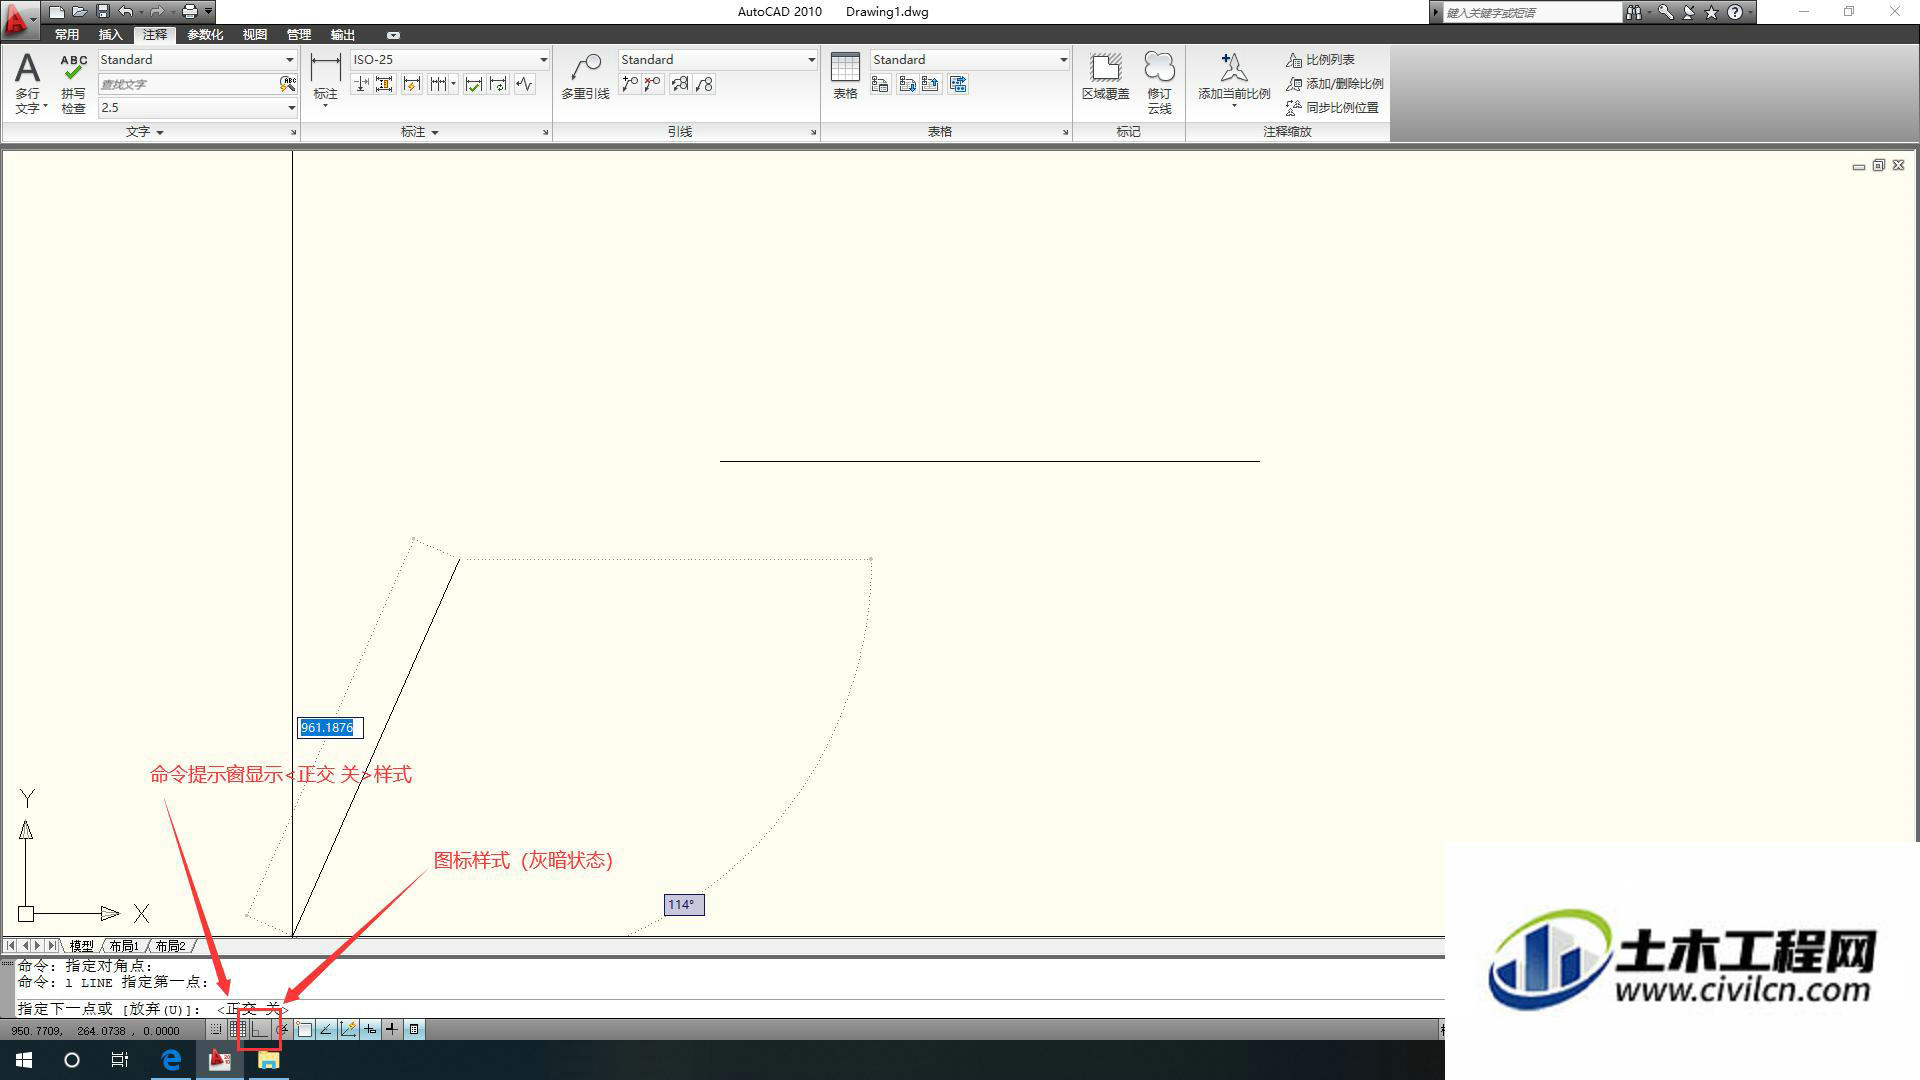Switch to the 输出 ribbon tab

click(x=342, y=35)
